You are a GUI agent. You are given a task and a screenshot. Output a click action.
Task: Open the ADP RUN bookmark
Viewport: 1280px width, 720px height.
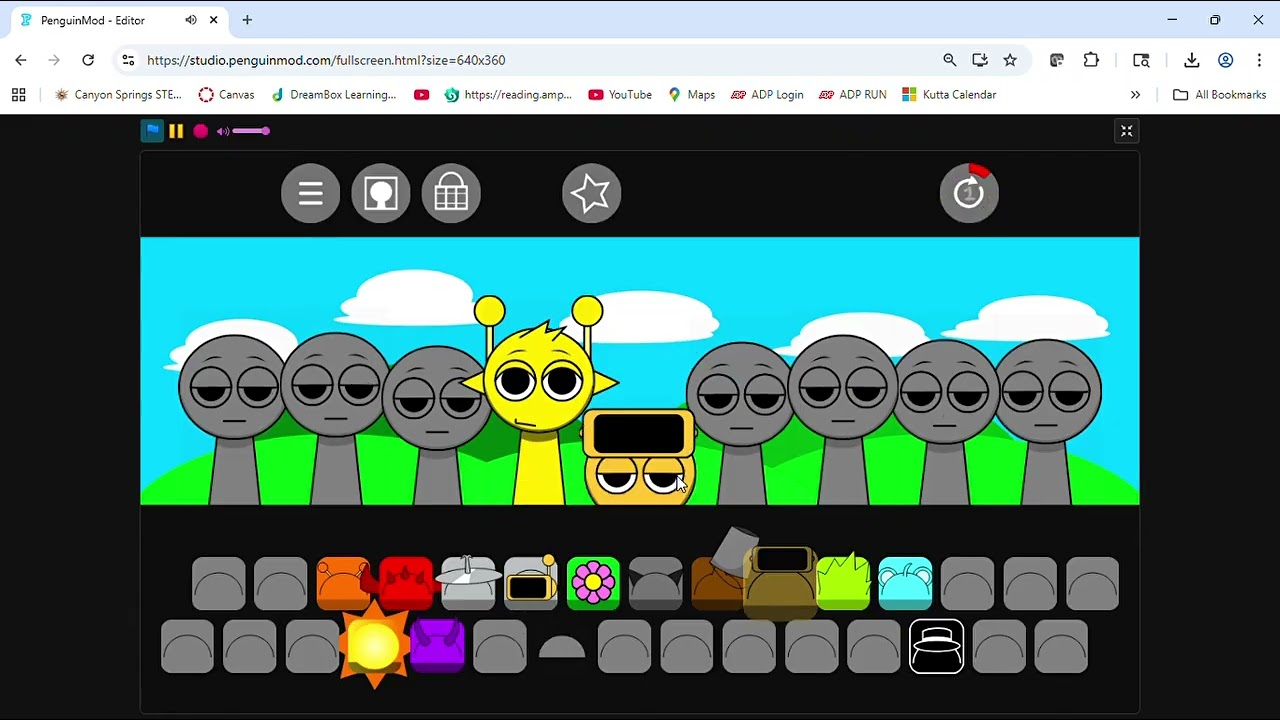pos(852,95)
